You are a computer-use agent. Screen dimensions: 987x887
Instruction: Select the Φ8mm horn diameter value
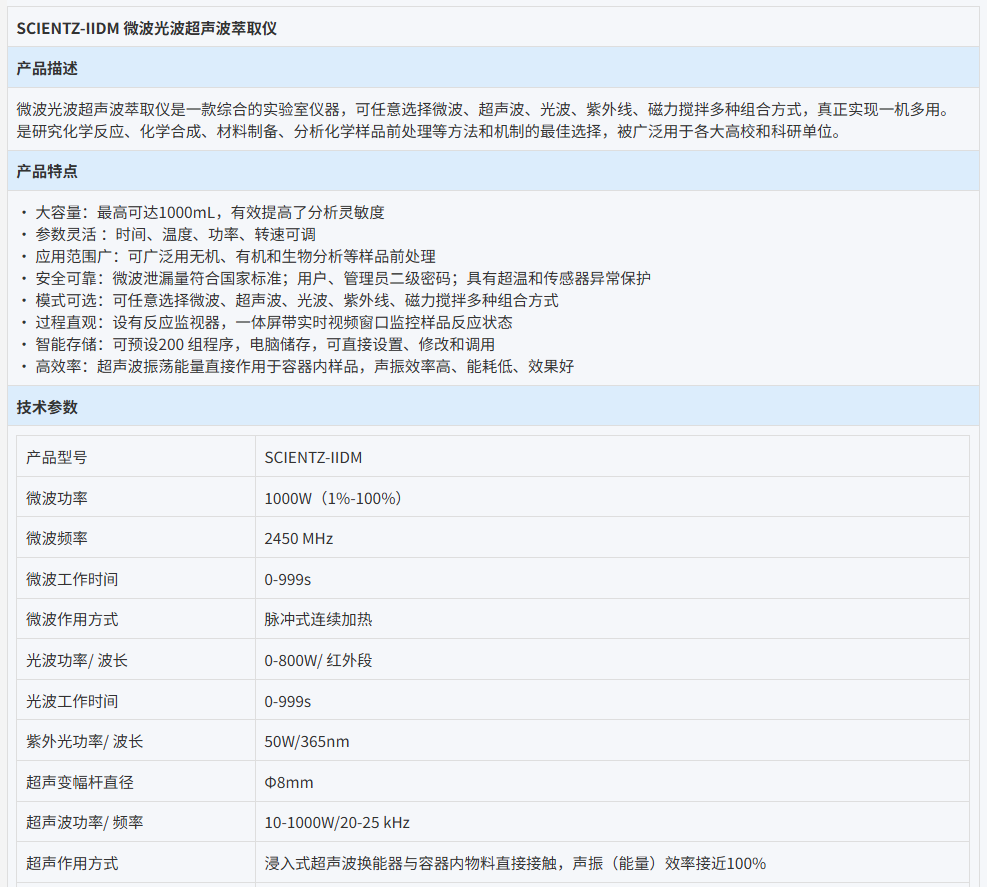coord(288,782)
